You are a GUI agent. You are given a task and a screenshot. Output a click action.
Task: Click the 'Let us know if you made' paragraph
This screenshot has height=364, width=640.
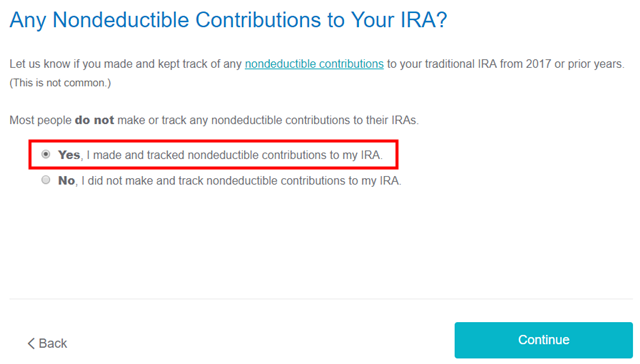(317, 73)
